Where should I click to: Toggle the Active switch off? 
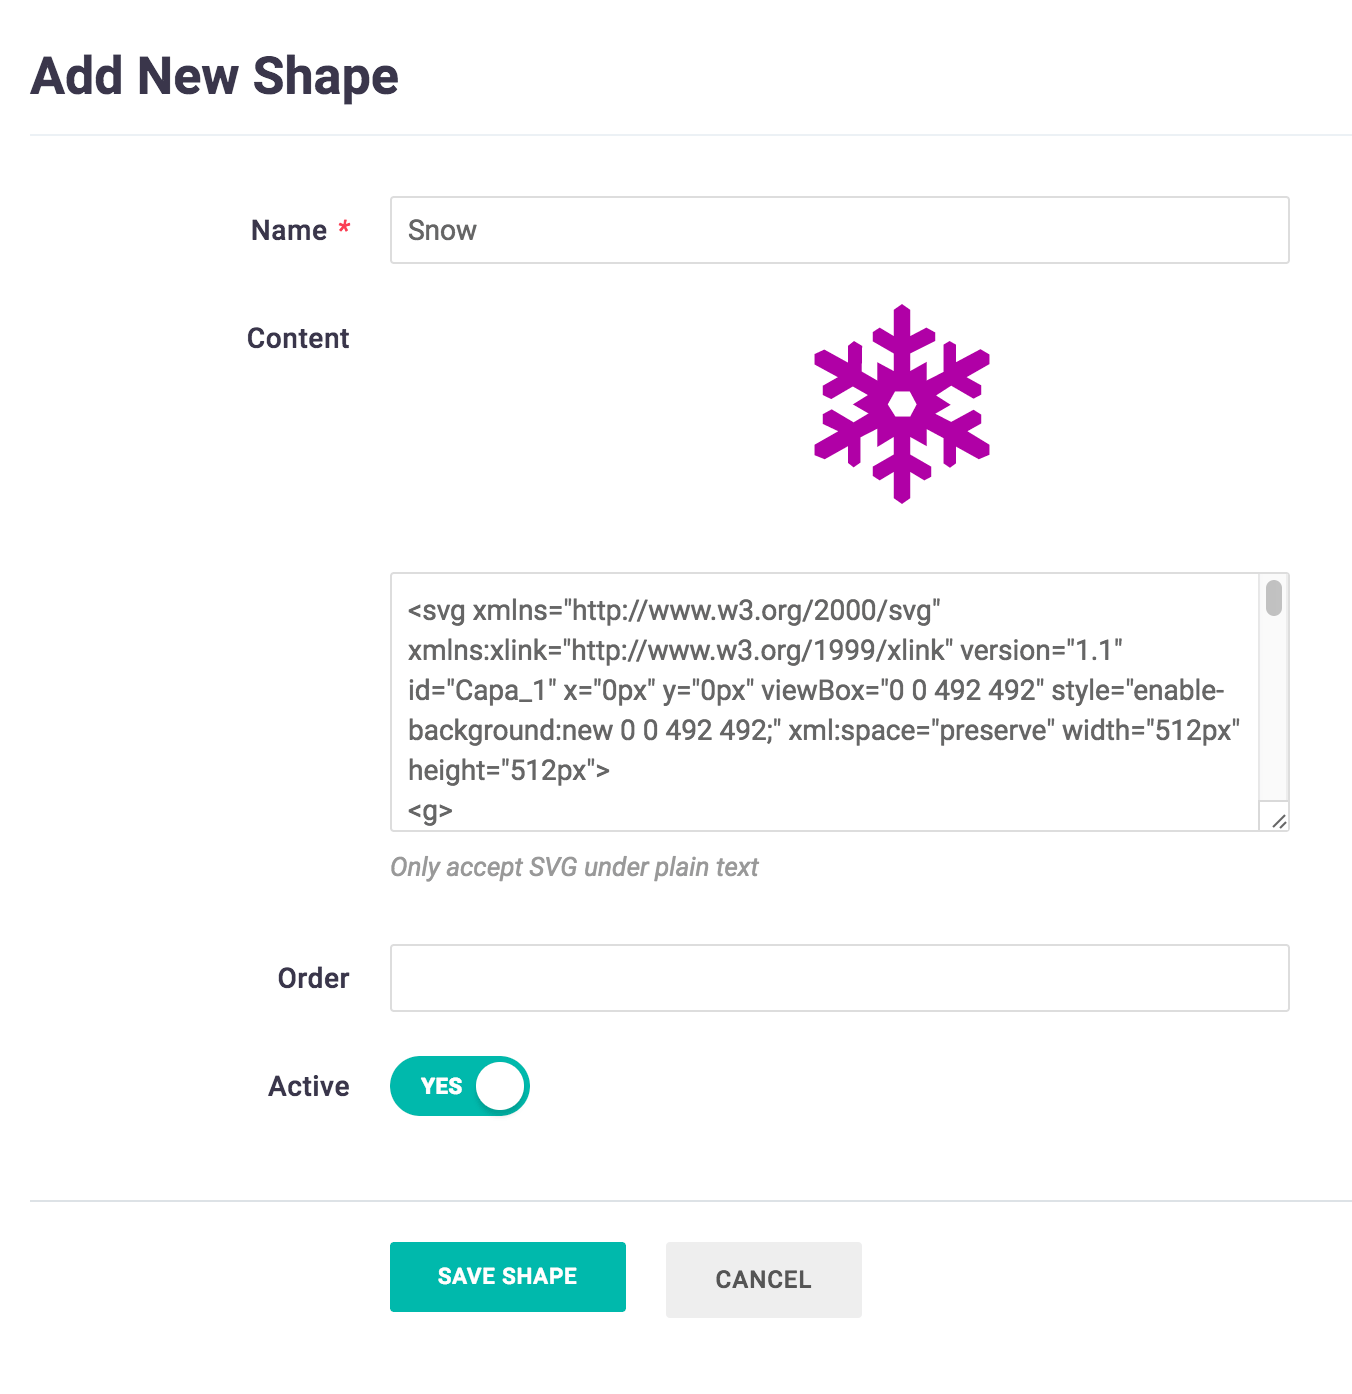coord(459,1086)
